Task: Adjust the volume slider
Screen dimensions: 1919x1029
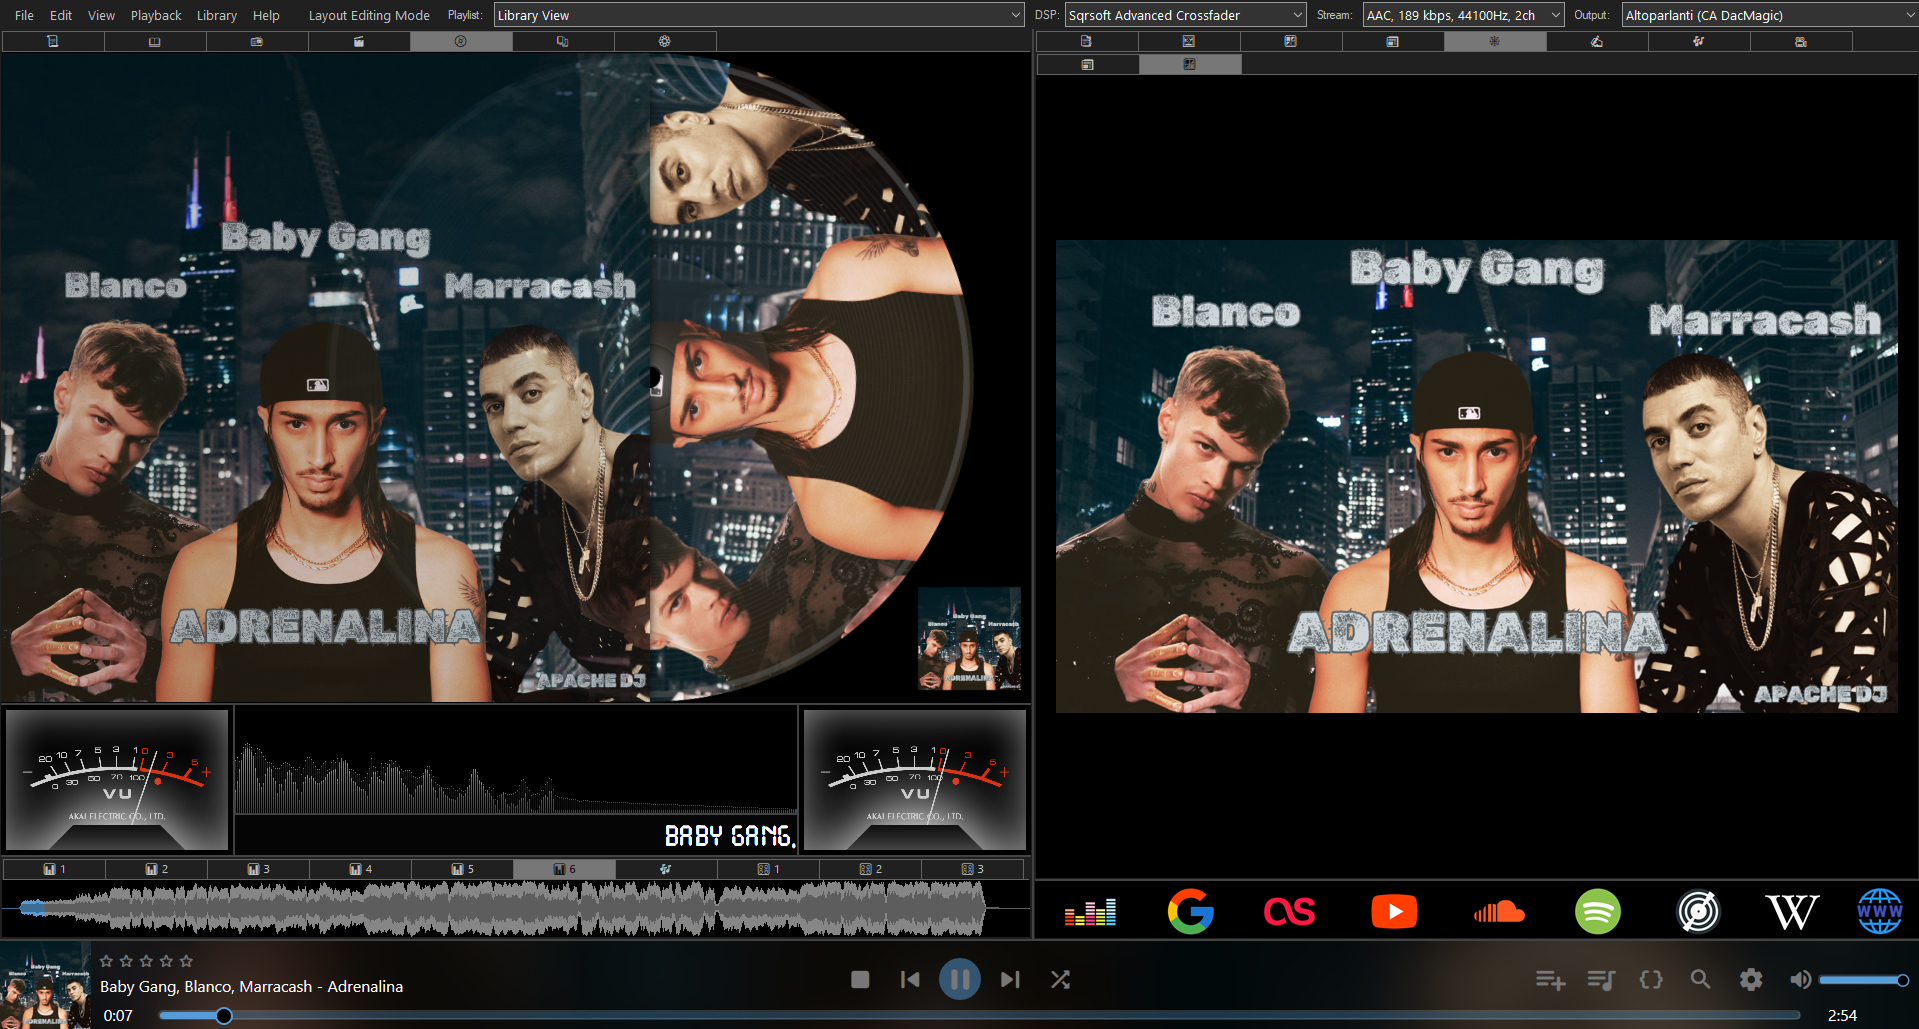Action: 1865,980
